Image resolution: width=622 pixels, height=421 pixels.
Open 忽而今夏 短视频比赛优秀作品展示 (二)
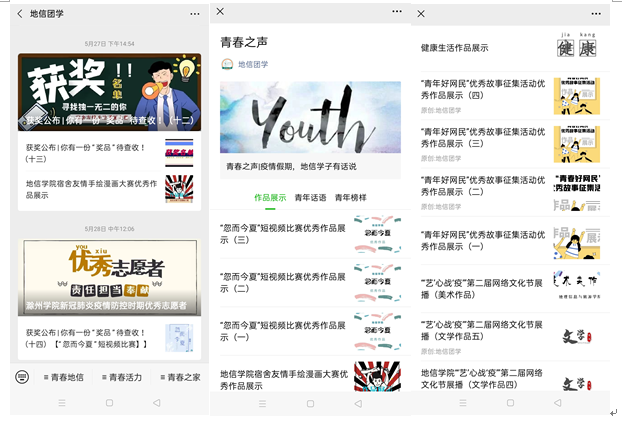[310, 283]
